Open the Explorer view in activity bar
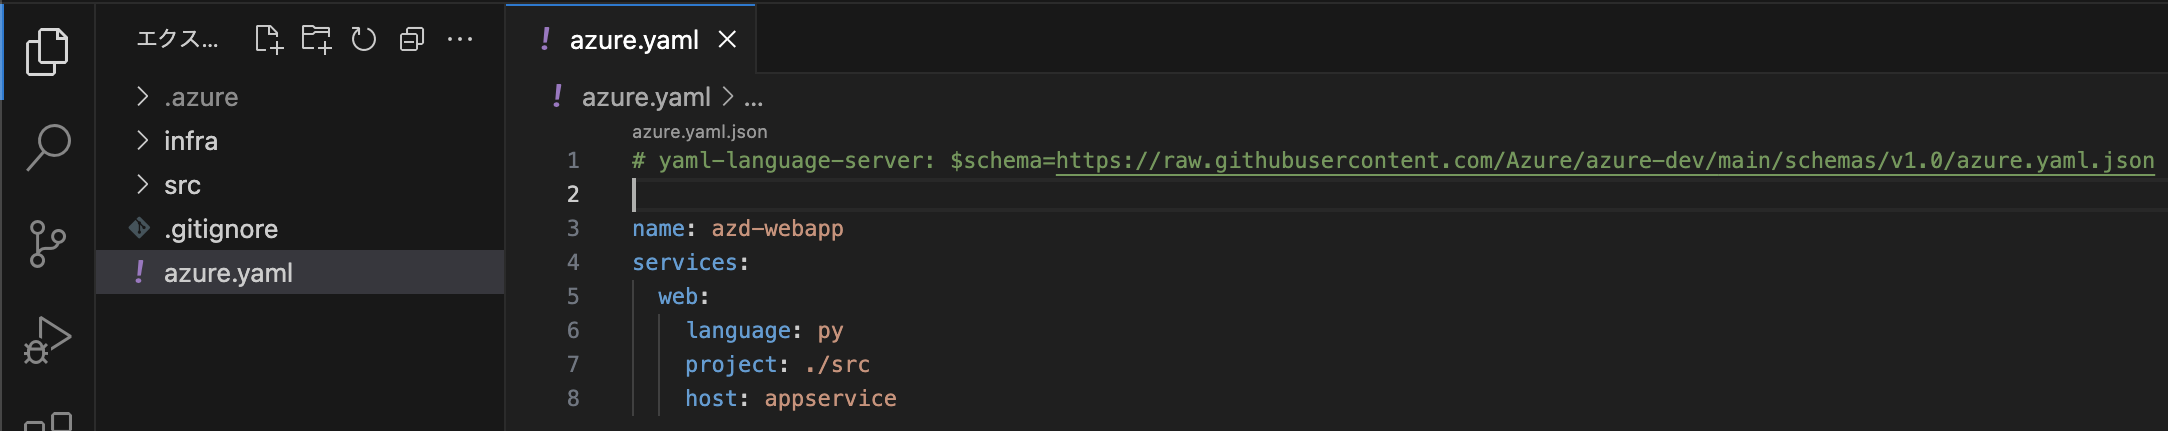 [x=47, y=51]
